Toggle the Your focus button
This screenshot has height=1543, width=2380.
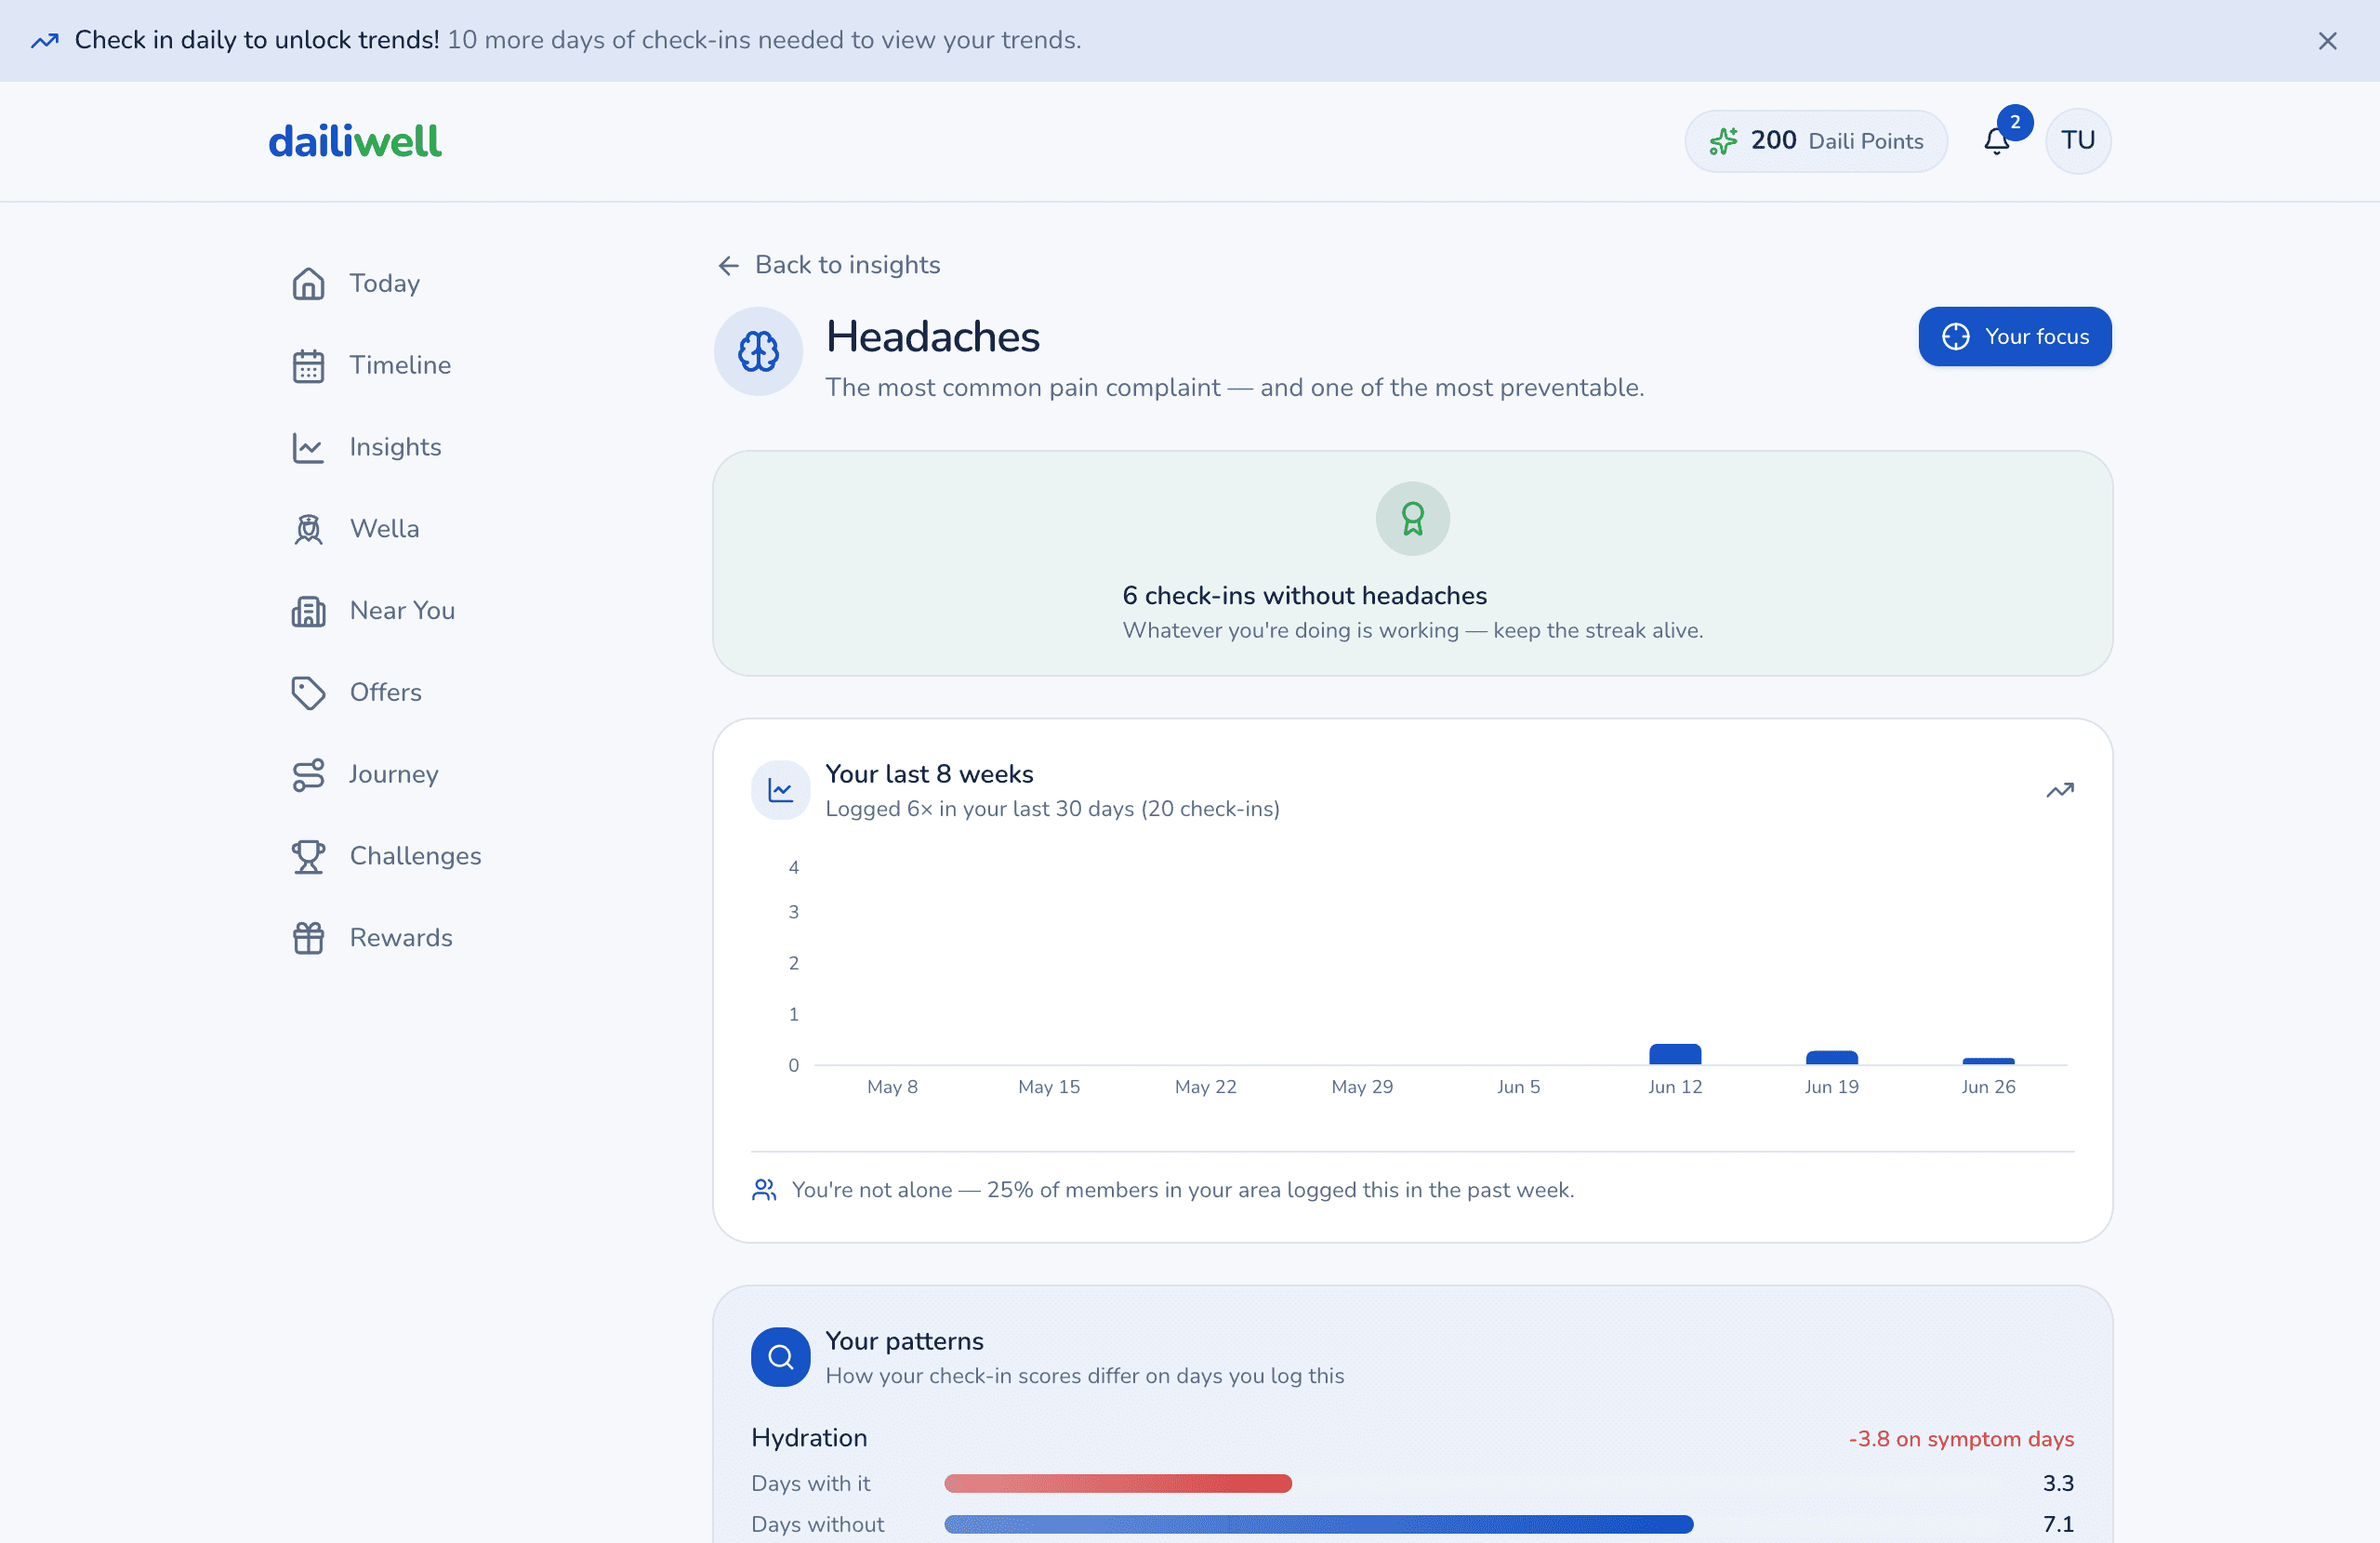2015,336
